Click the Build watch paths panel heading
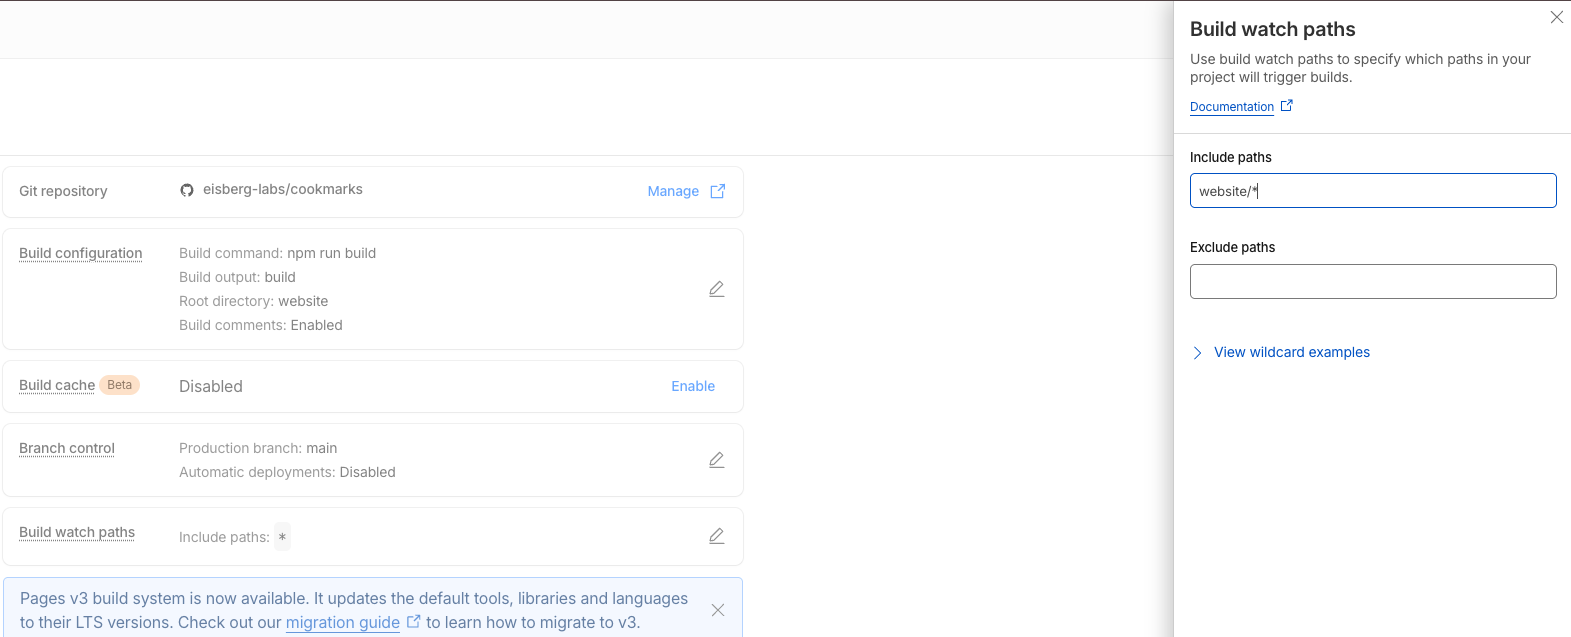 click(x=1273, y=29)
